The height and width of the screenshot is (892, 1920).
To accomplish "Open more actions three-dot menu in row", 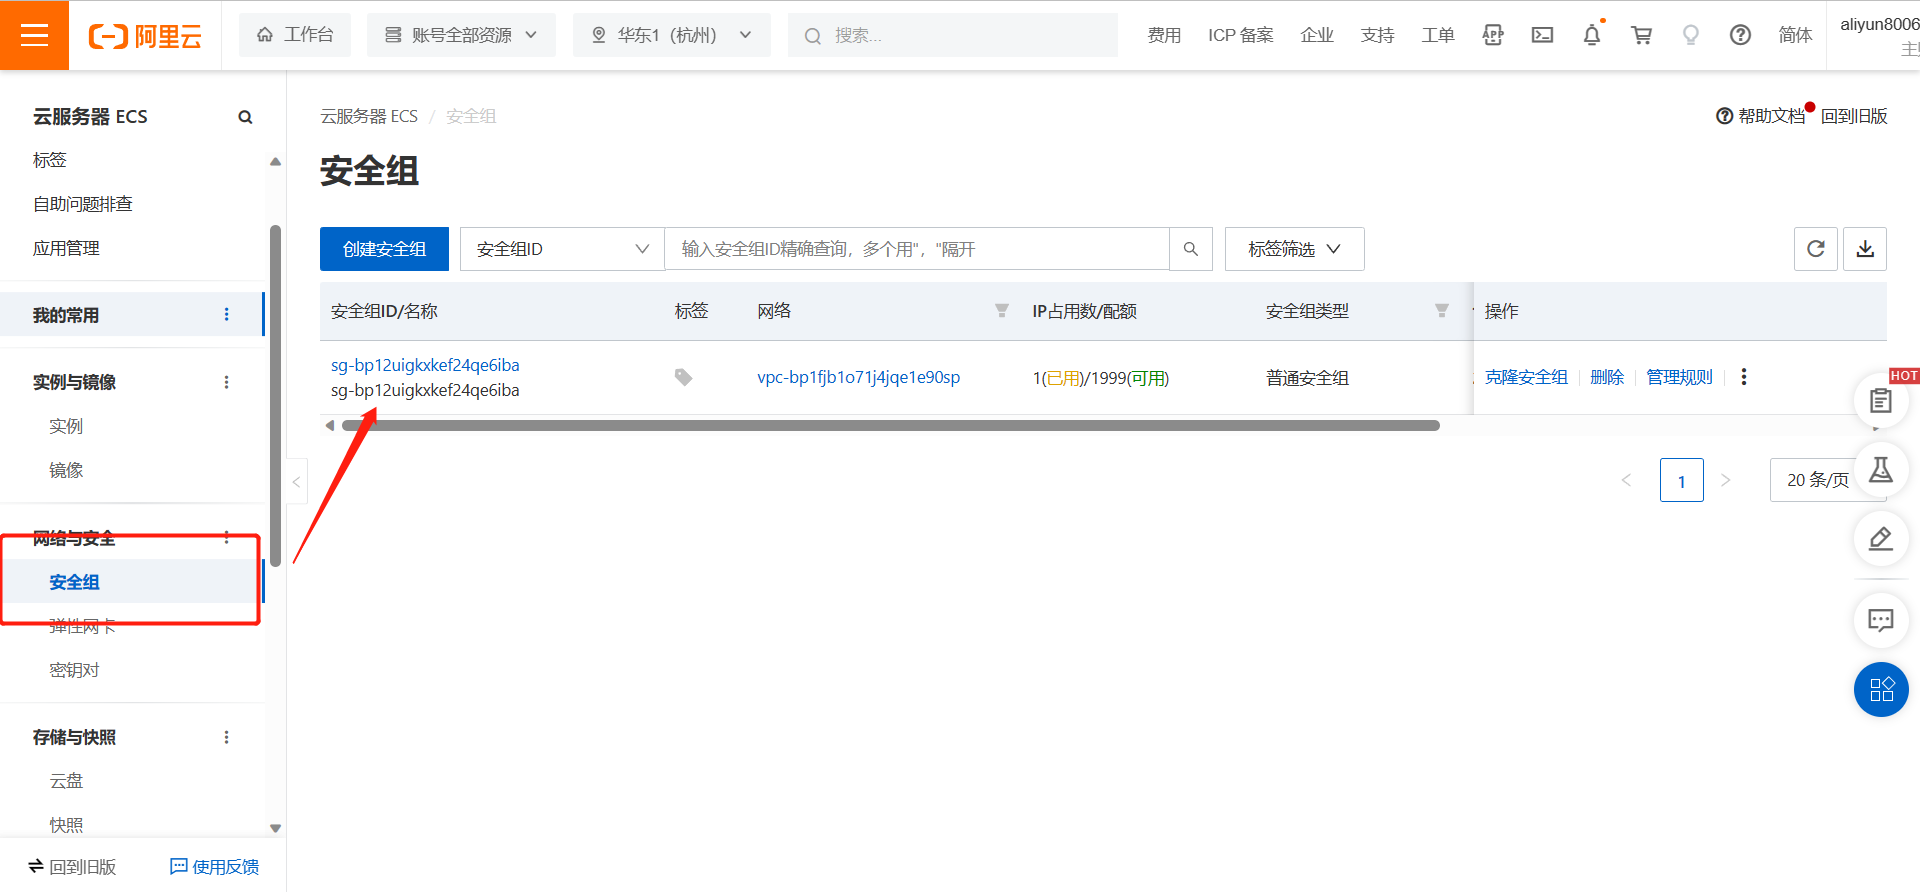I will [x=1743, y=377].
